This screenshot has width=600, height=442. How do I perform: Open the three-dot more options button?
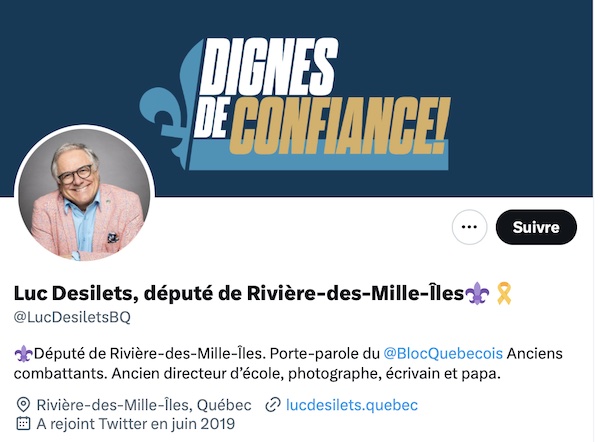tap(469, 227)
